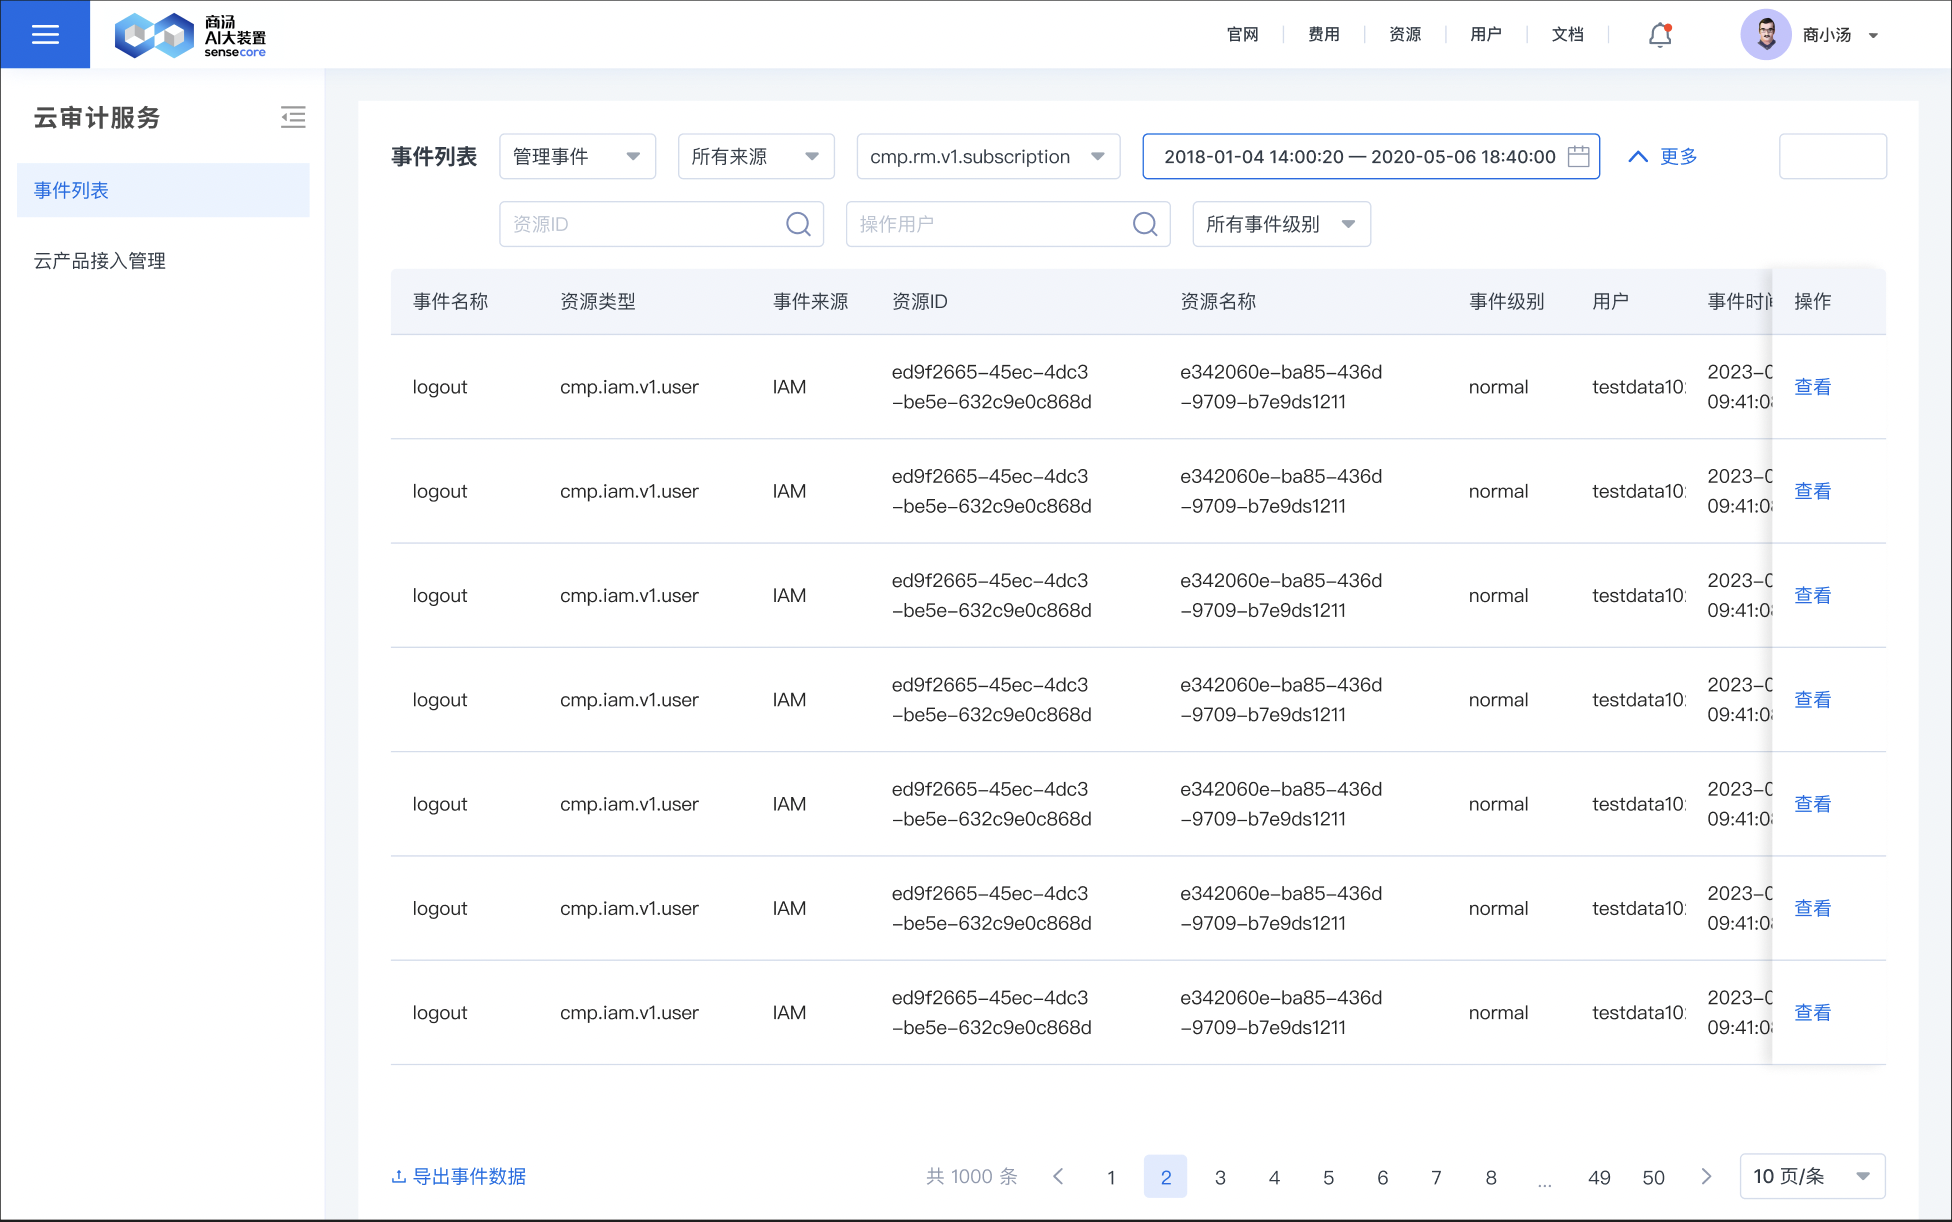Screen dimensions: 1952x1222
Task: Click 查看 in the fourth table row
Action: point(1812,700)
